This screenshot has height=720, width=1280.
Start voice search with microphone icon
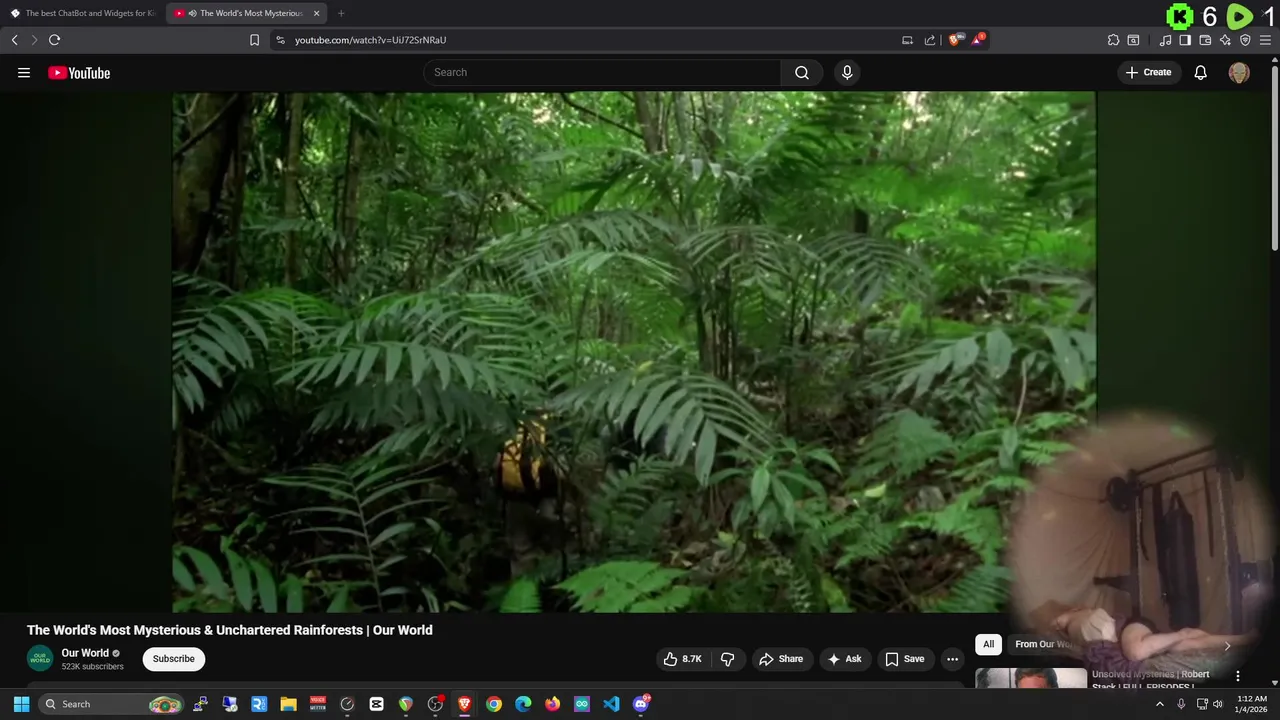(847, 72)
